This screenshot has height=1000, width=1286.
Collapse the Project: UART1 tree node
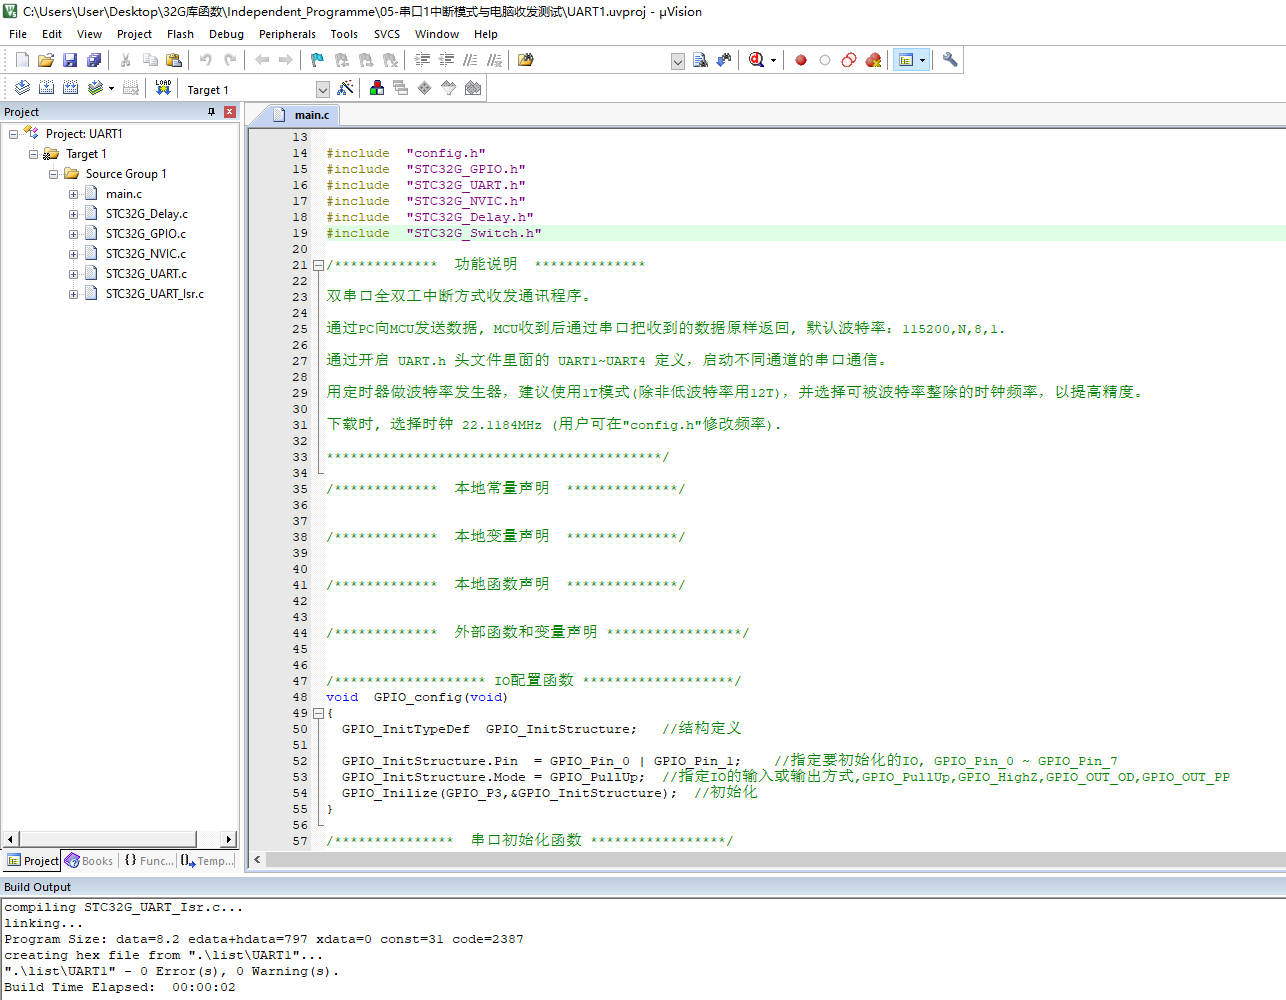click(x=13, y=134)
